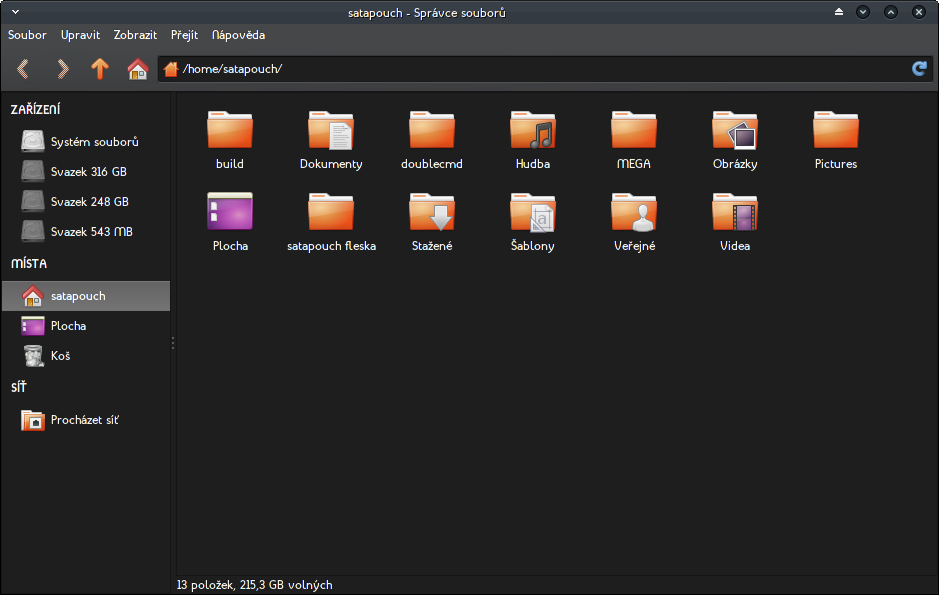Select the Obrázky folder icon
939x595 pixels.
tap(735, 130)
